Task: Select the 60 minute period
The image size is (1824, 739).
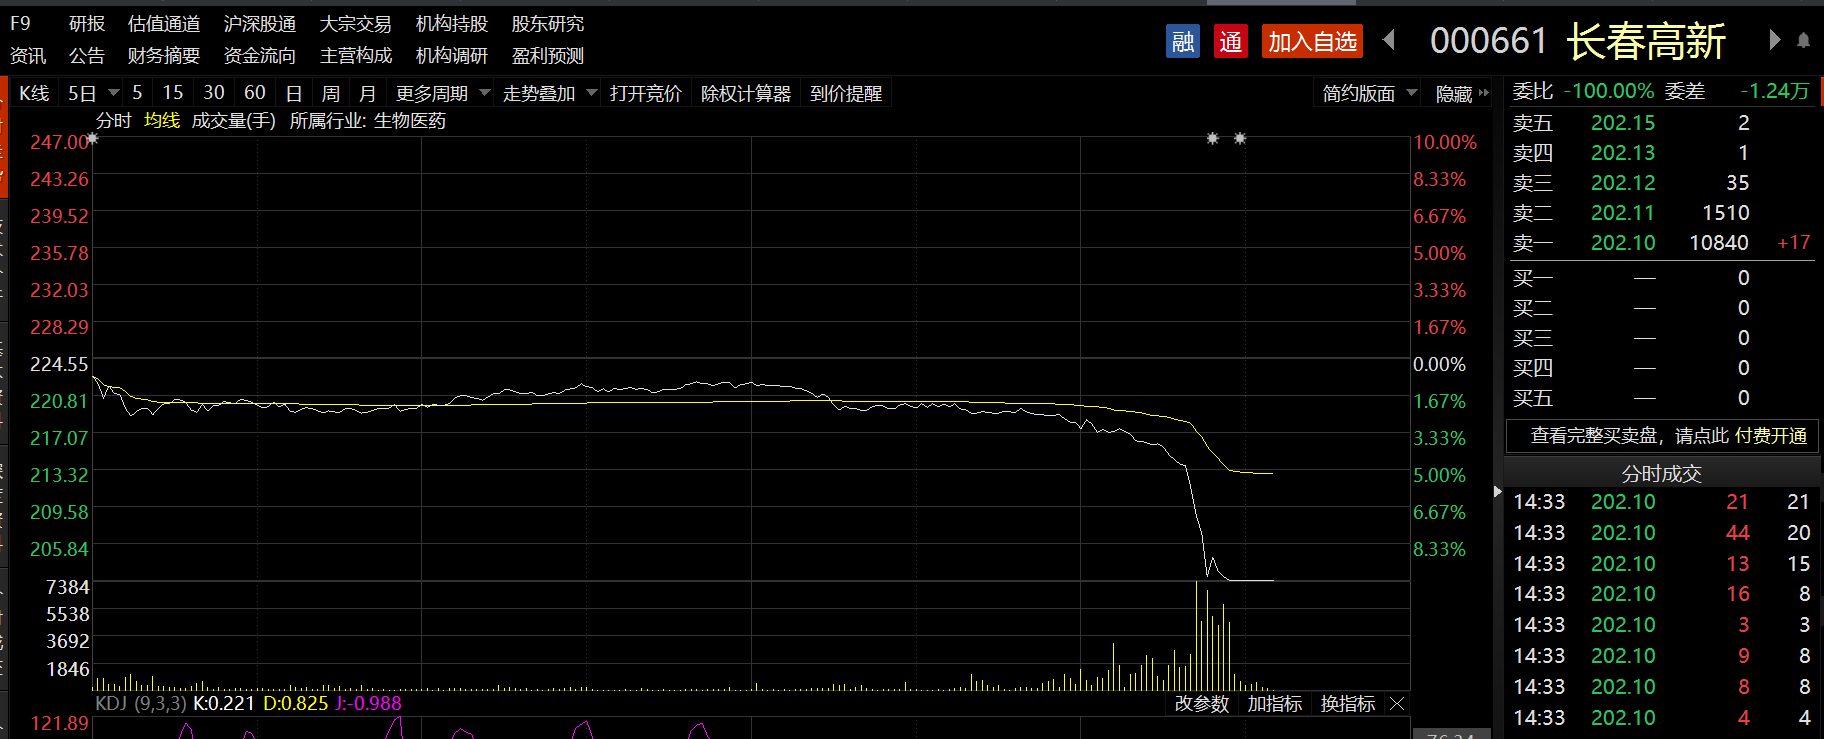Action: pyautogui.click(x=255, y=93)
